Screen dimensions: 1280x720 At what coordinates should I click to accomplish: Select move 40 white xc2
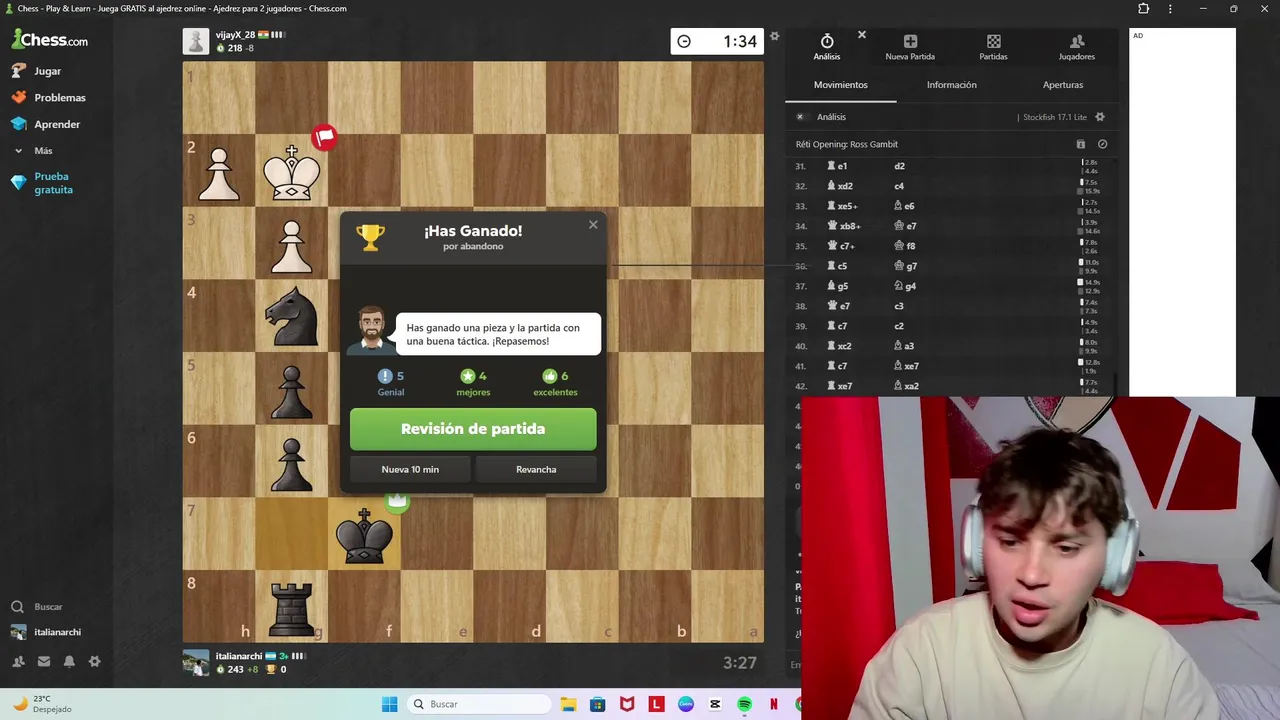point(839,346)
